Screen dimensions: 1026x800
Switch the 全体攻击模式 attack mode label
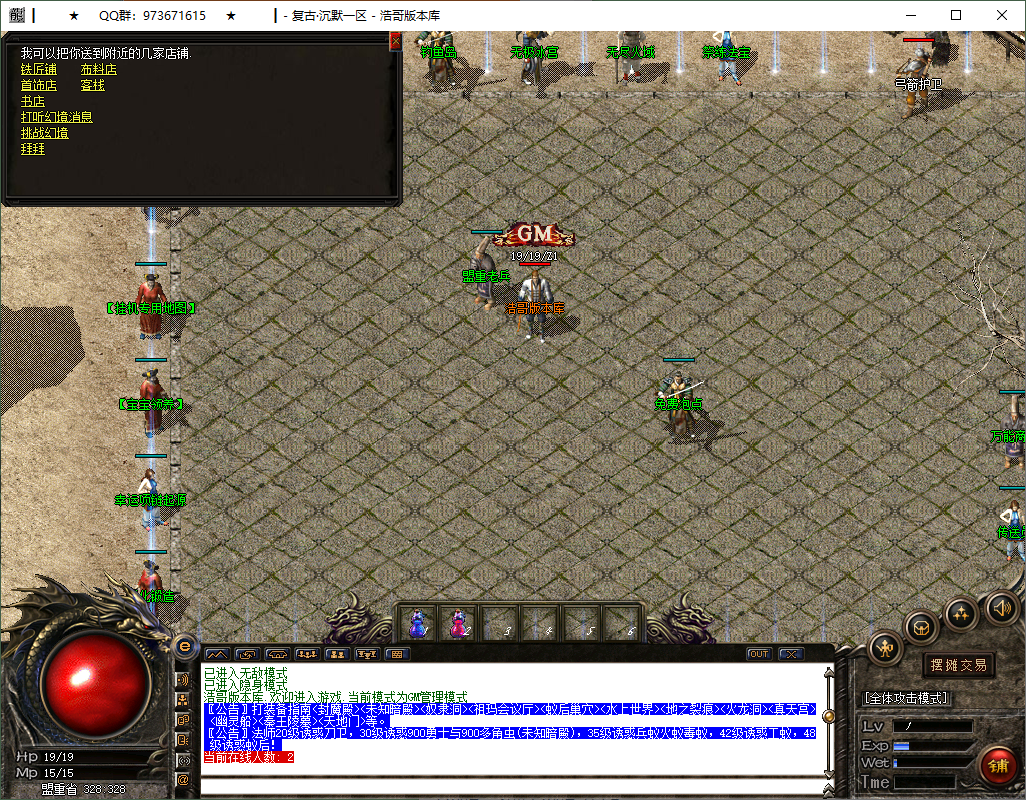tap(906, 698)
